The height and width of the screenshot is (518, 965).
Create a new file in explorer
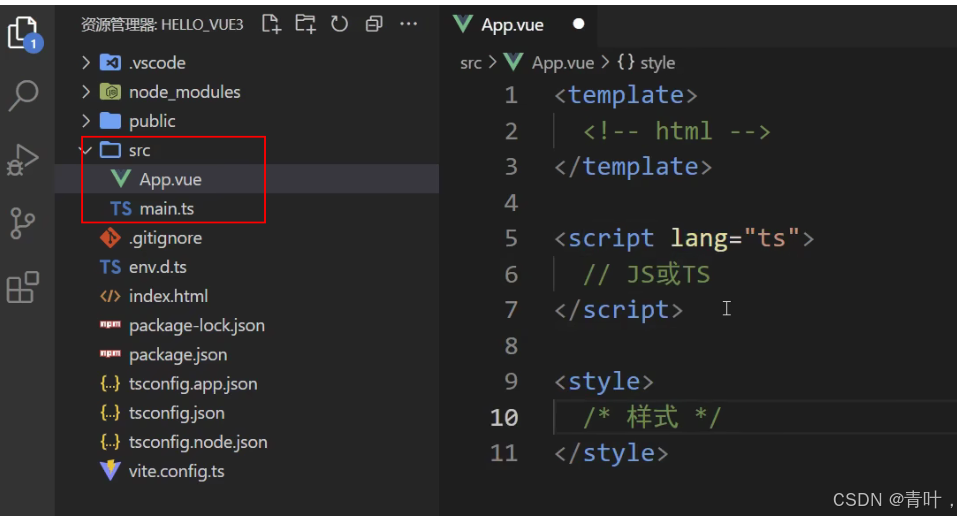271,25
